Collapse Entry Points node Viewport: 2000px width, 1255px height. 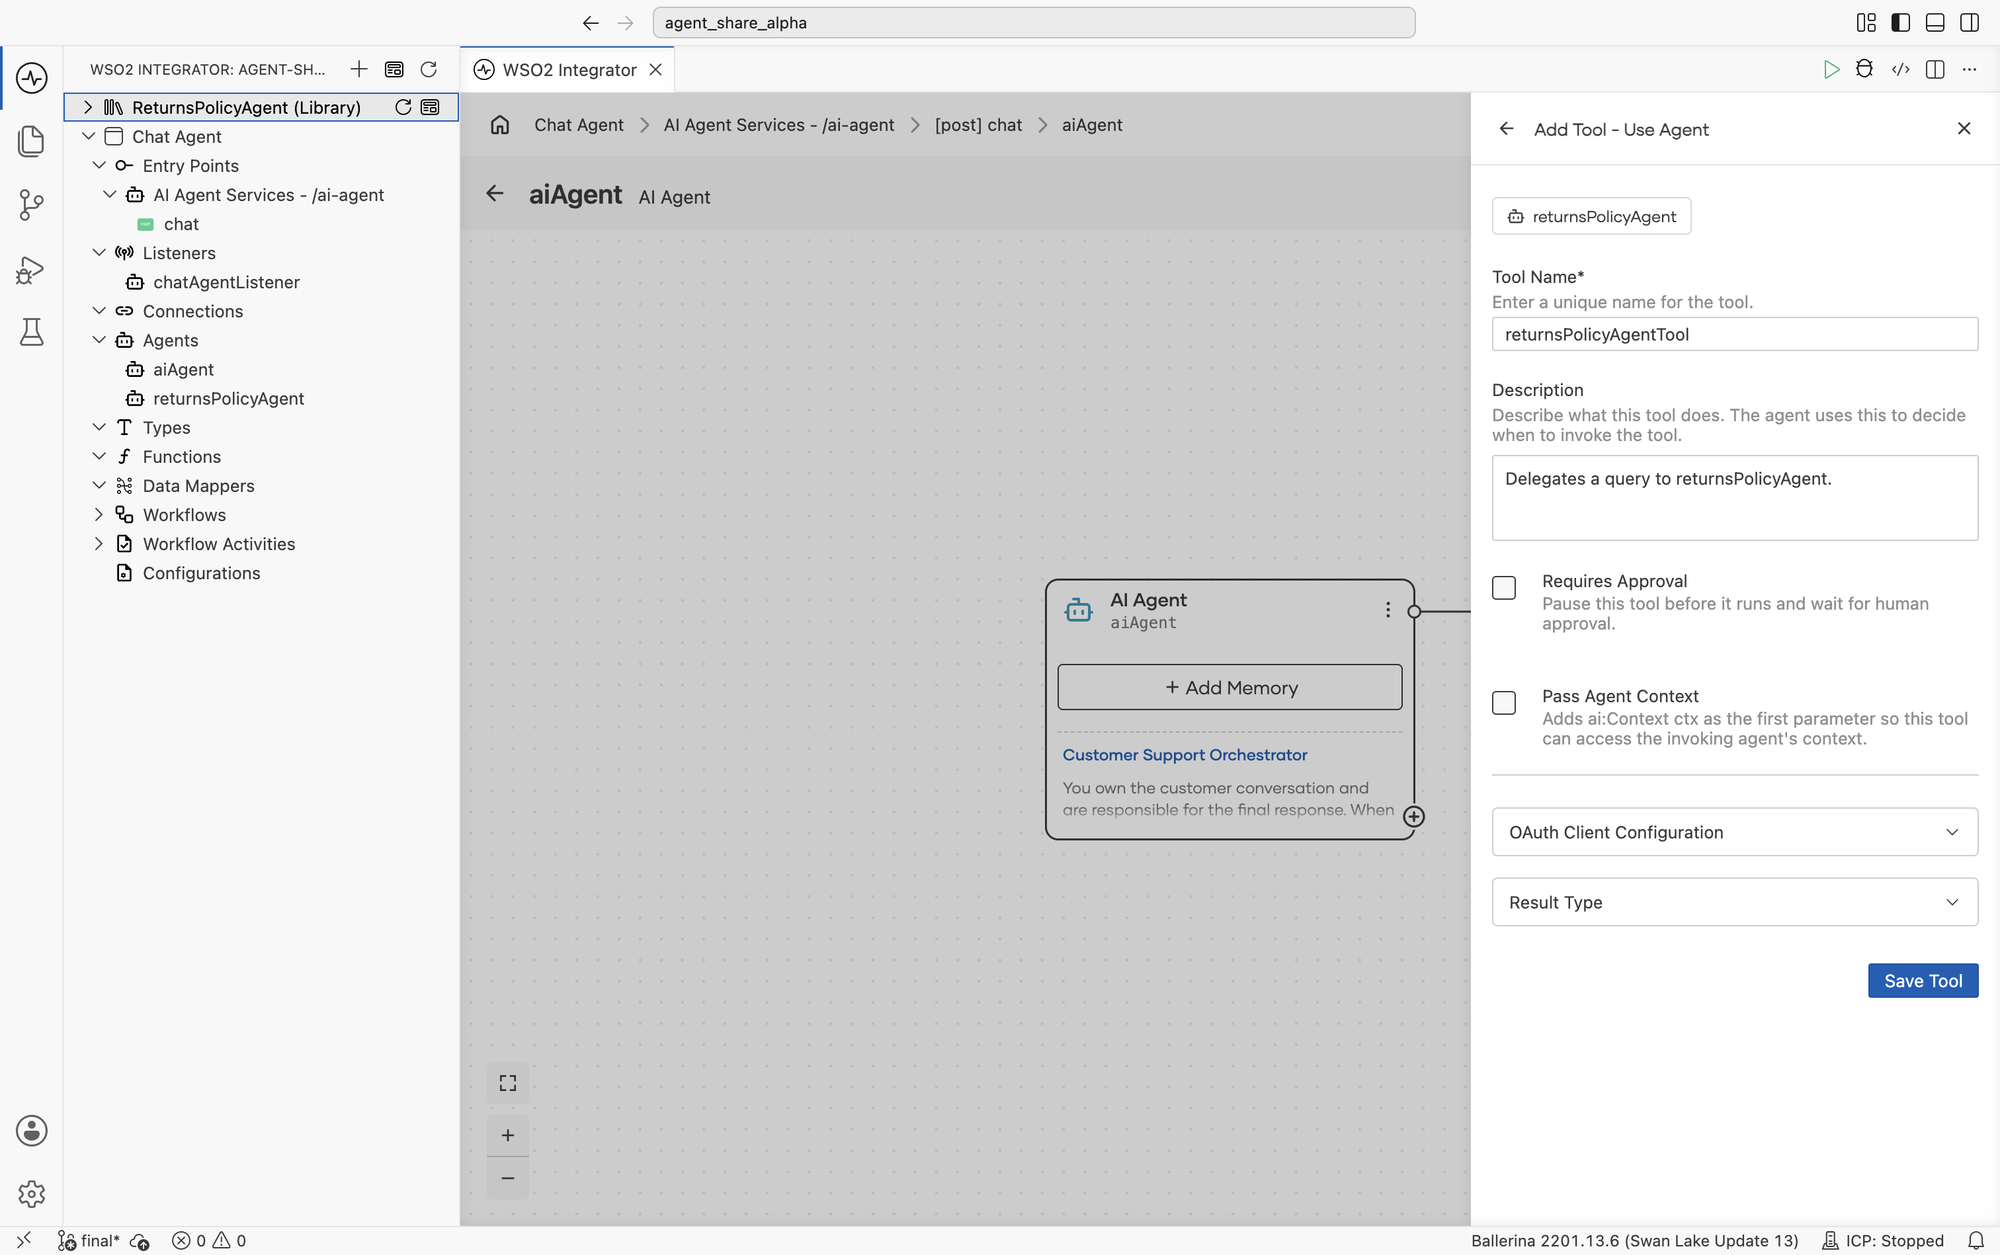pyautogui.click(x=99, y=165)
